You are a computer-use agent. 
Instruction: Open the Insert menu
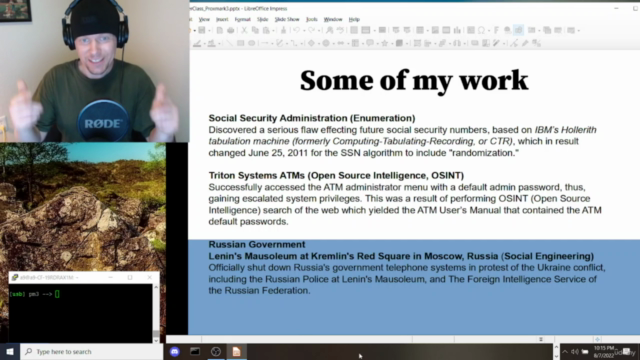(x=222, y=19)
